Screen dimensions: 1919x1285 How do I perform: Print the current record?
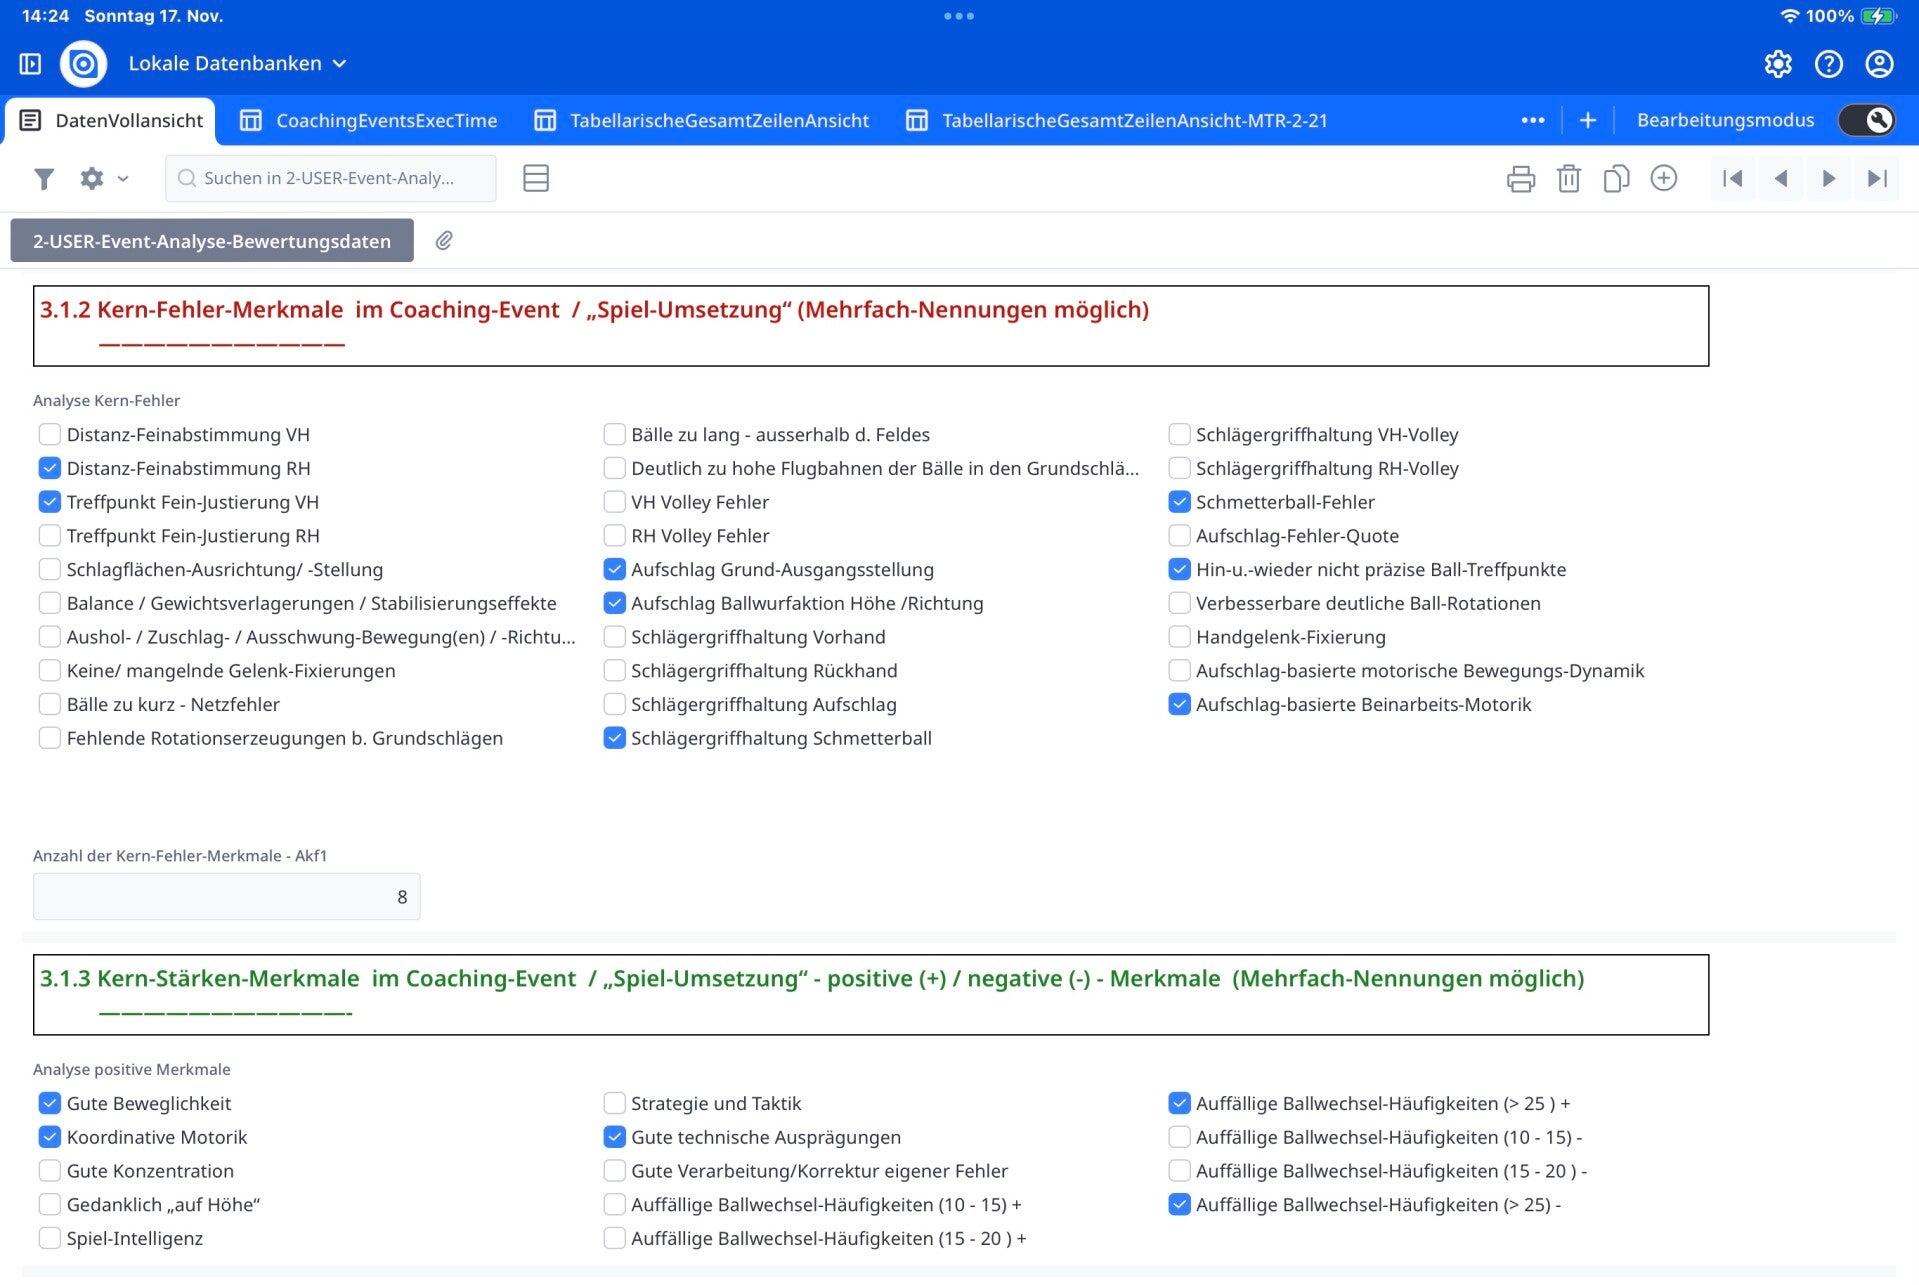tap(1520, 179)
